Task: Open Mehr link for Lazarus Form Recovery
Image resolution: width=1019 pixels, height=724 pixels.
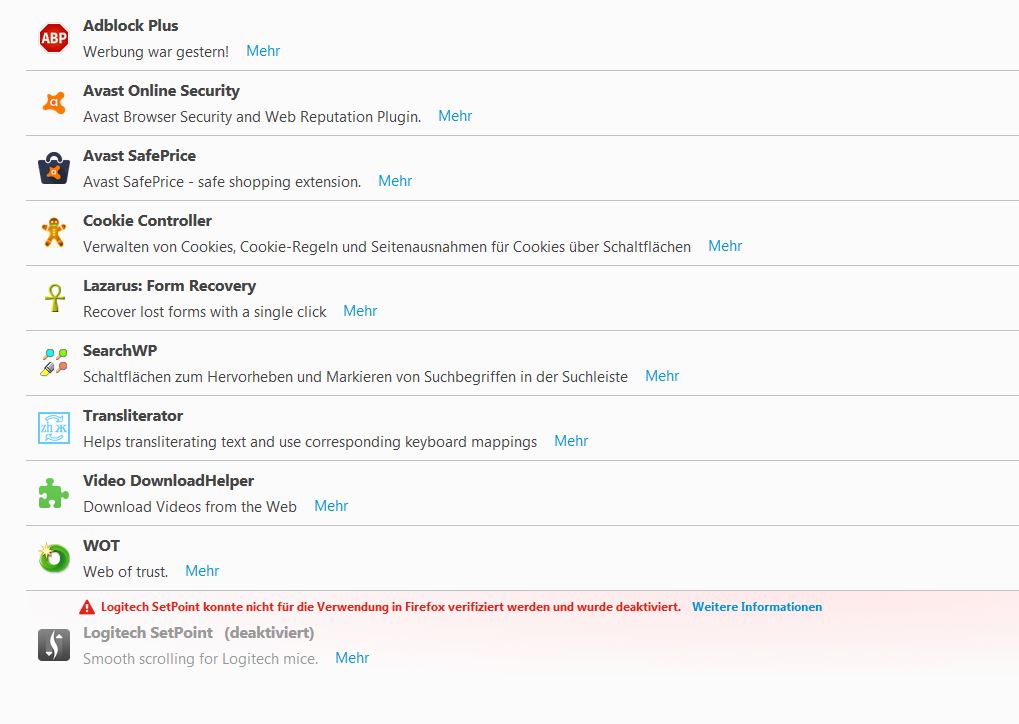Action: (x=360, y=311)
